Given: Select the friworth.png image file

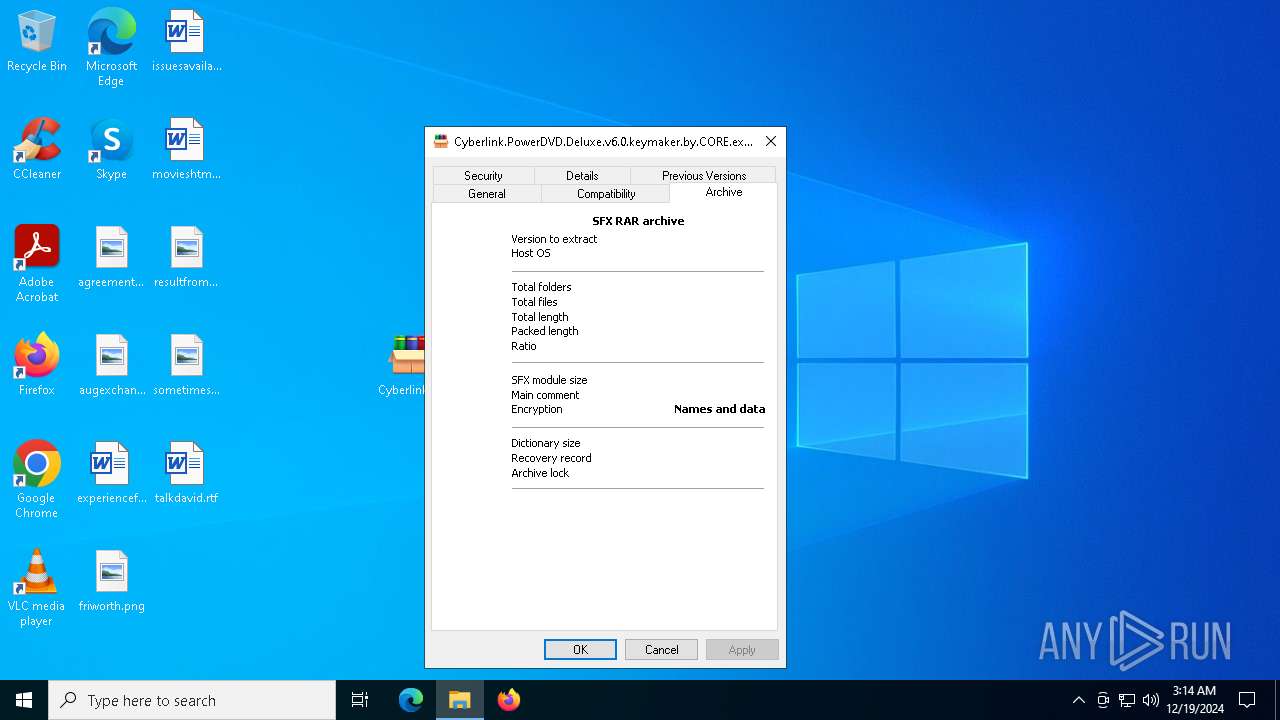Looking at the screenshot, I should pyautogui.click(x=111, y=582).
